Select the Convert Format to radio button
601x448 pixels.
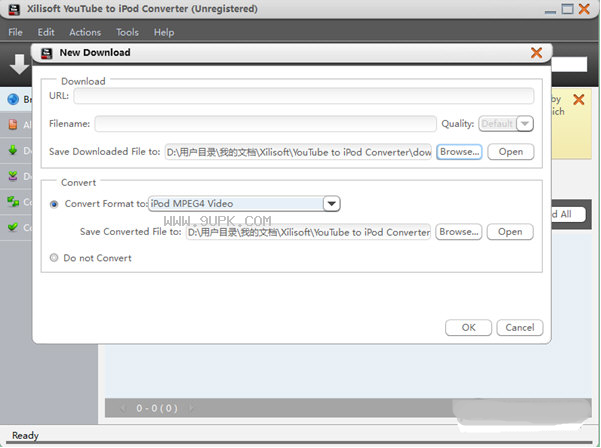(54, 204)
